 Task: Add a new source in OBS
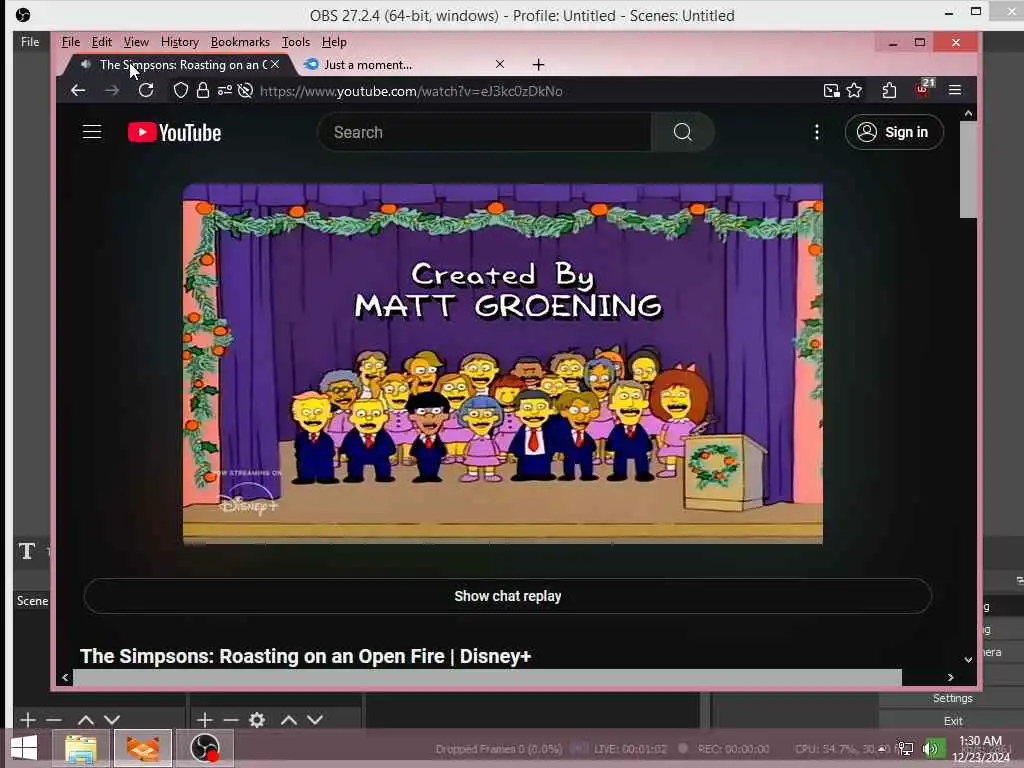(x=204, y=720)
